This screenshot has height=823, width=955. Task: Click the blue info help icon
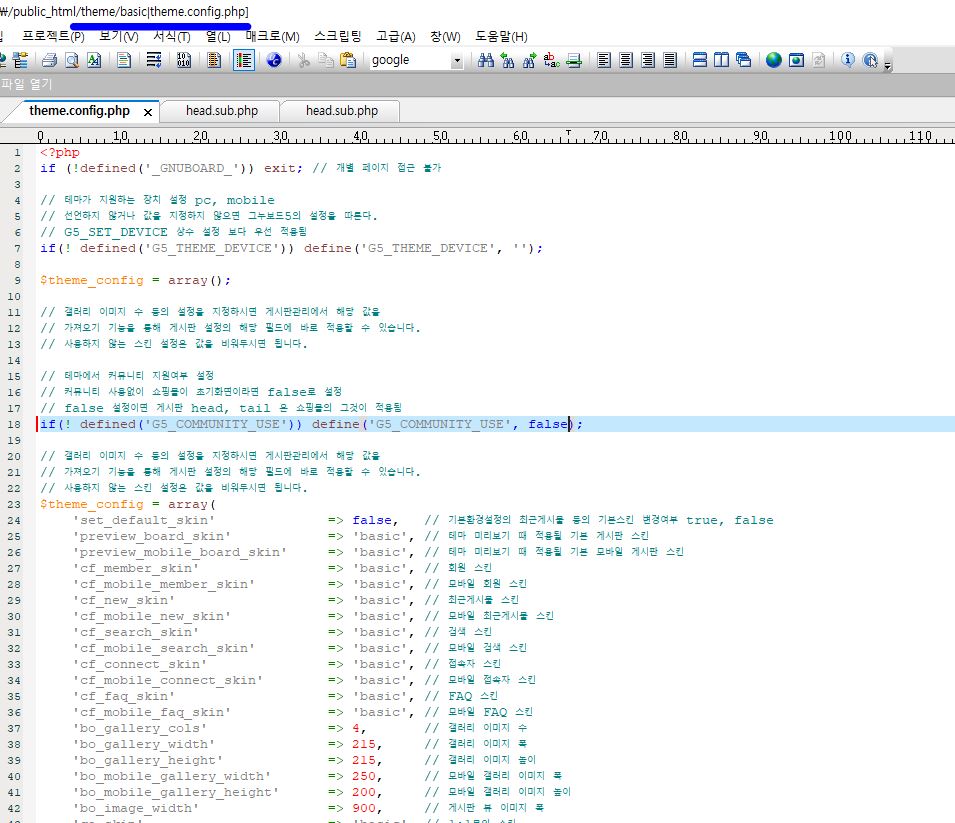pyautogui.click(x=848, y=60)
